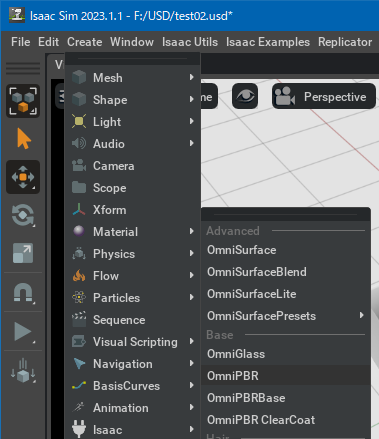Click the Navigation arrow icon
This screenshot has height=439, width=379.
(x=79, y=363)
